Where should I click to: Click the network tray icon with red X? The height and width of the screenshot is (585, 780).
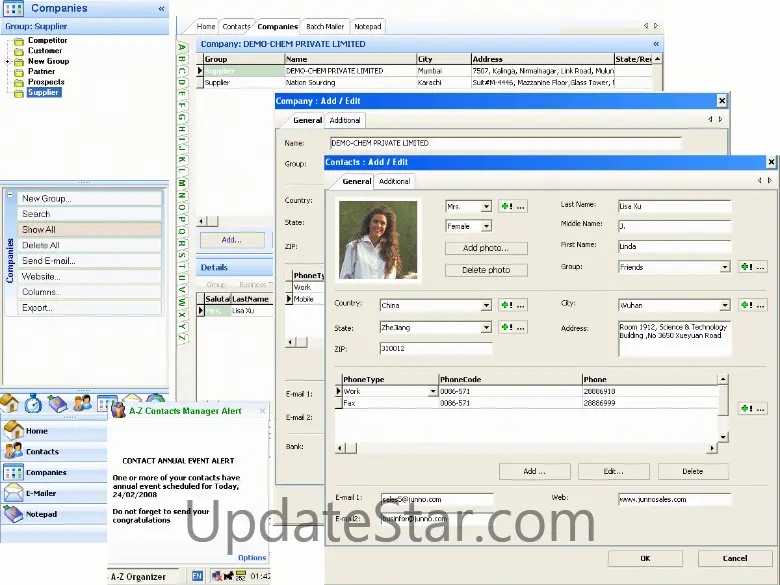pos(217,577)
